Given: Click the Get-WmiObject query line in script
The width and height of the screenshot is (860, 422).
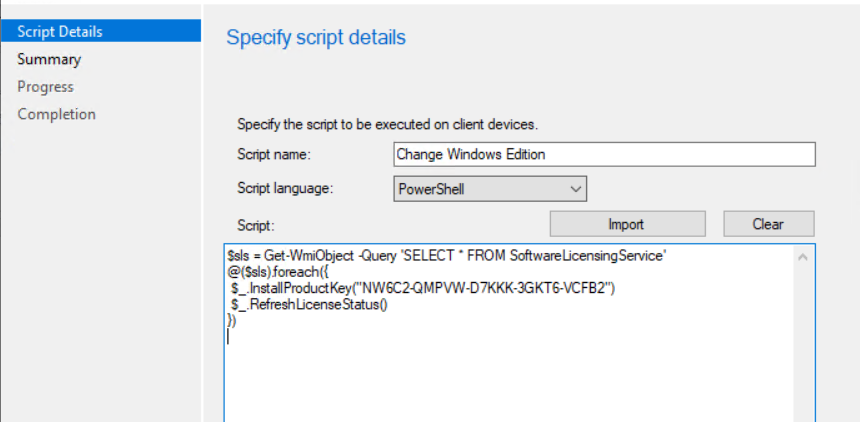Looking at the screenshot, I should tap(446, 256).
